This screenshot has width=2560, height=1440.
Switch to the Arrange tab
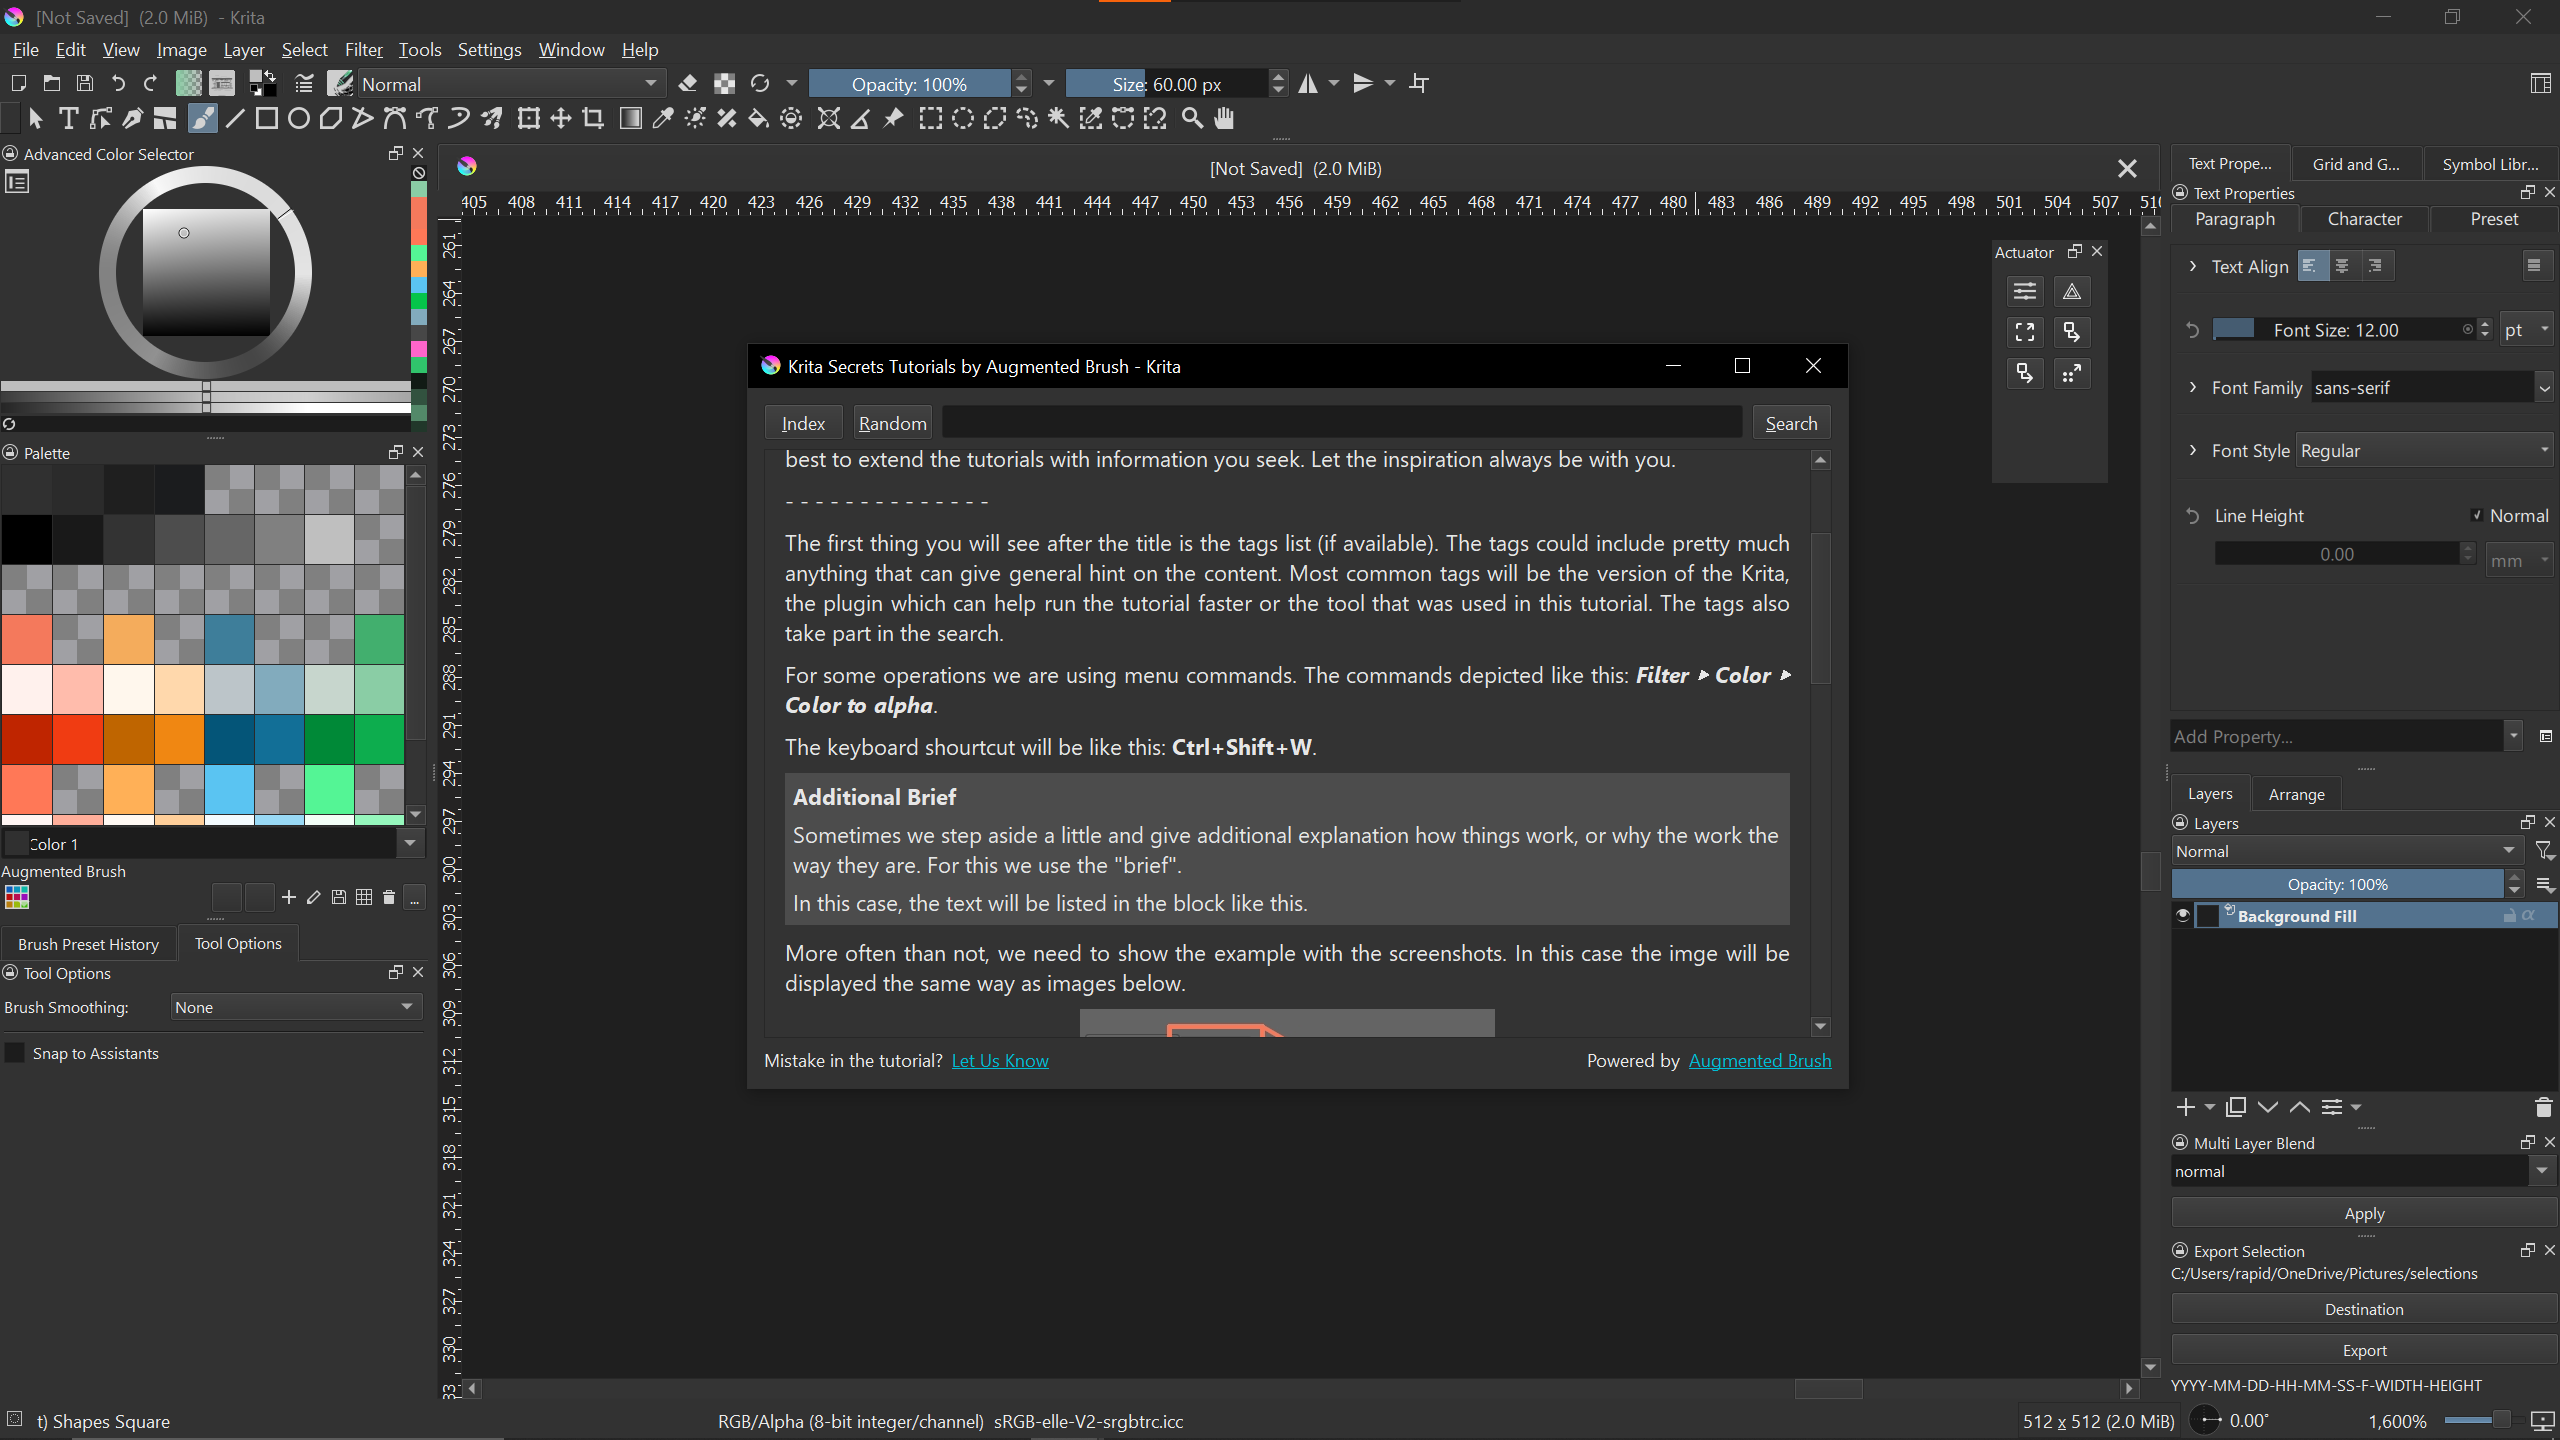2296,794
